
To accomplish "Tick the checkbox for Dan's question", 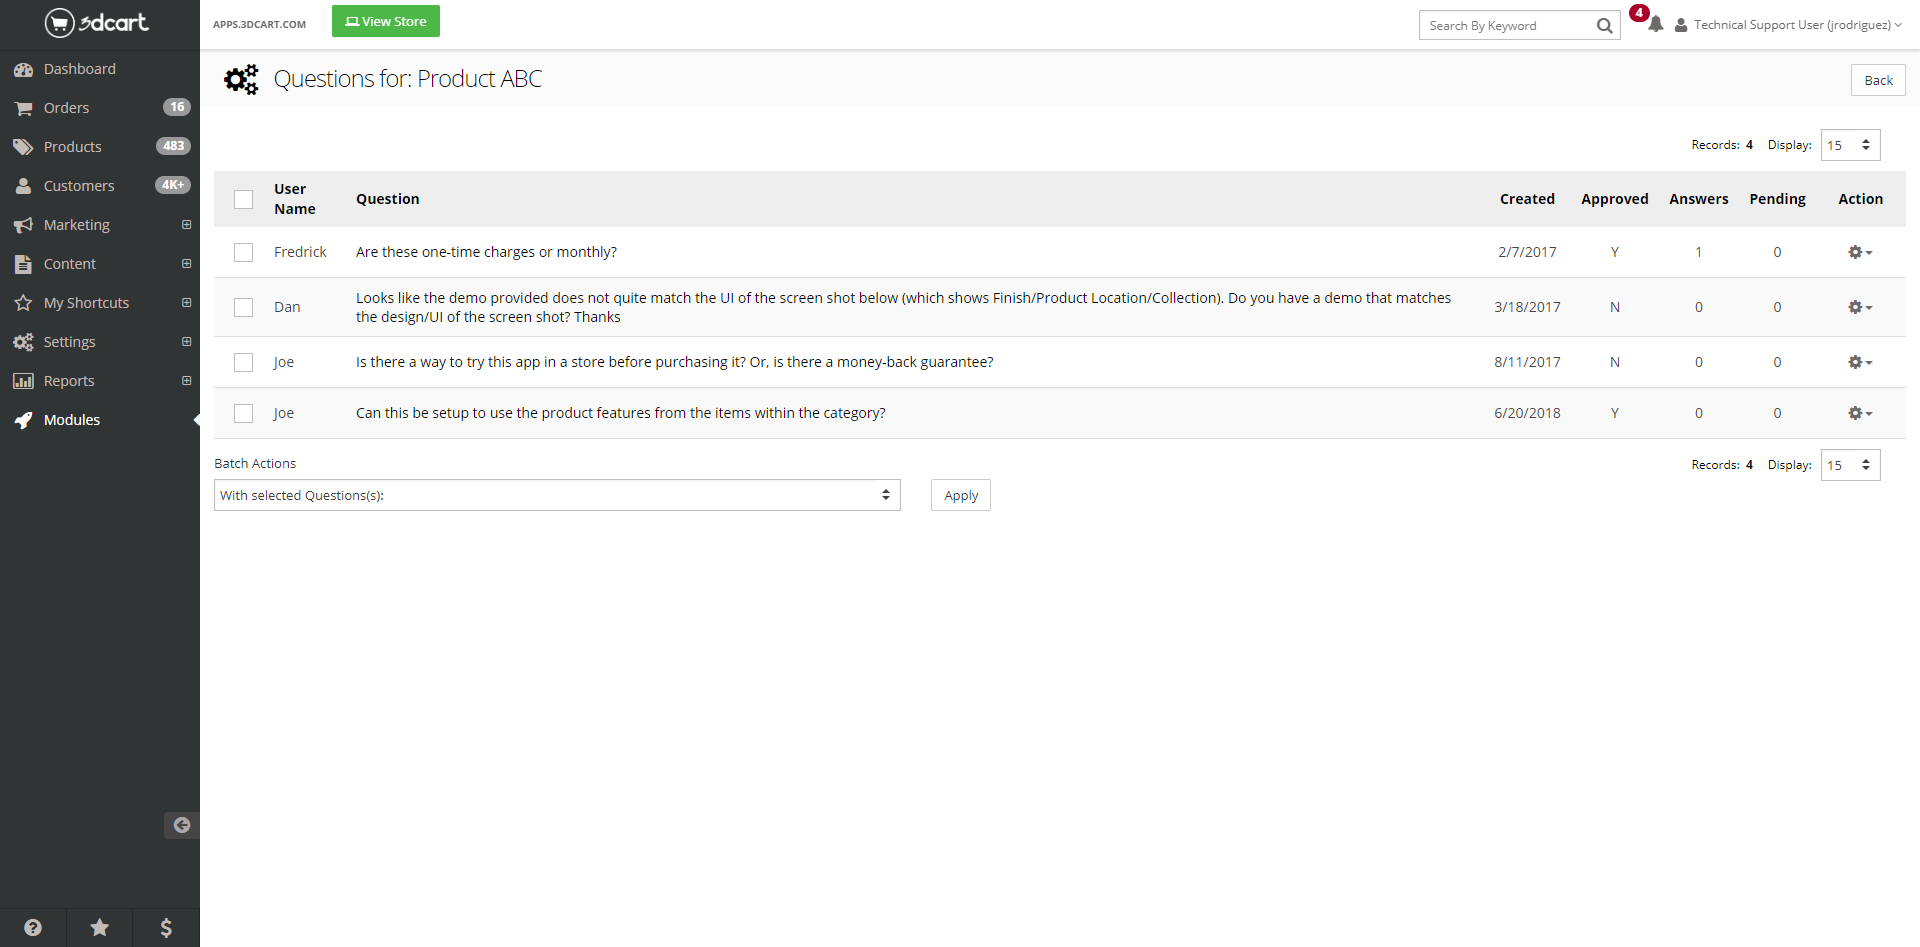I will point(243,307).
